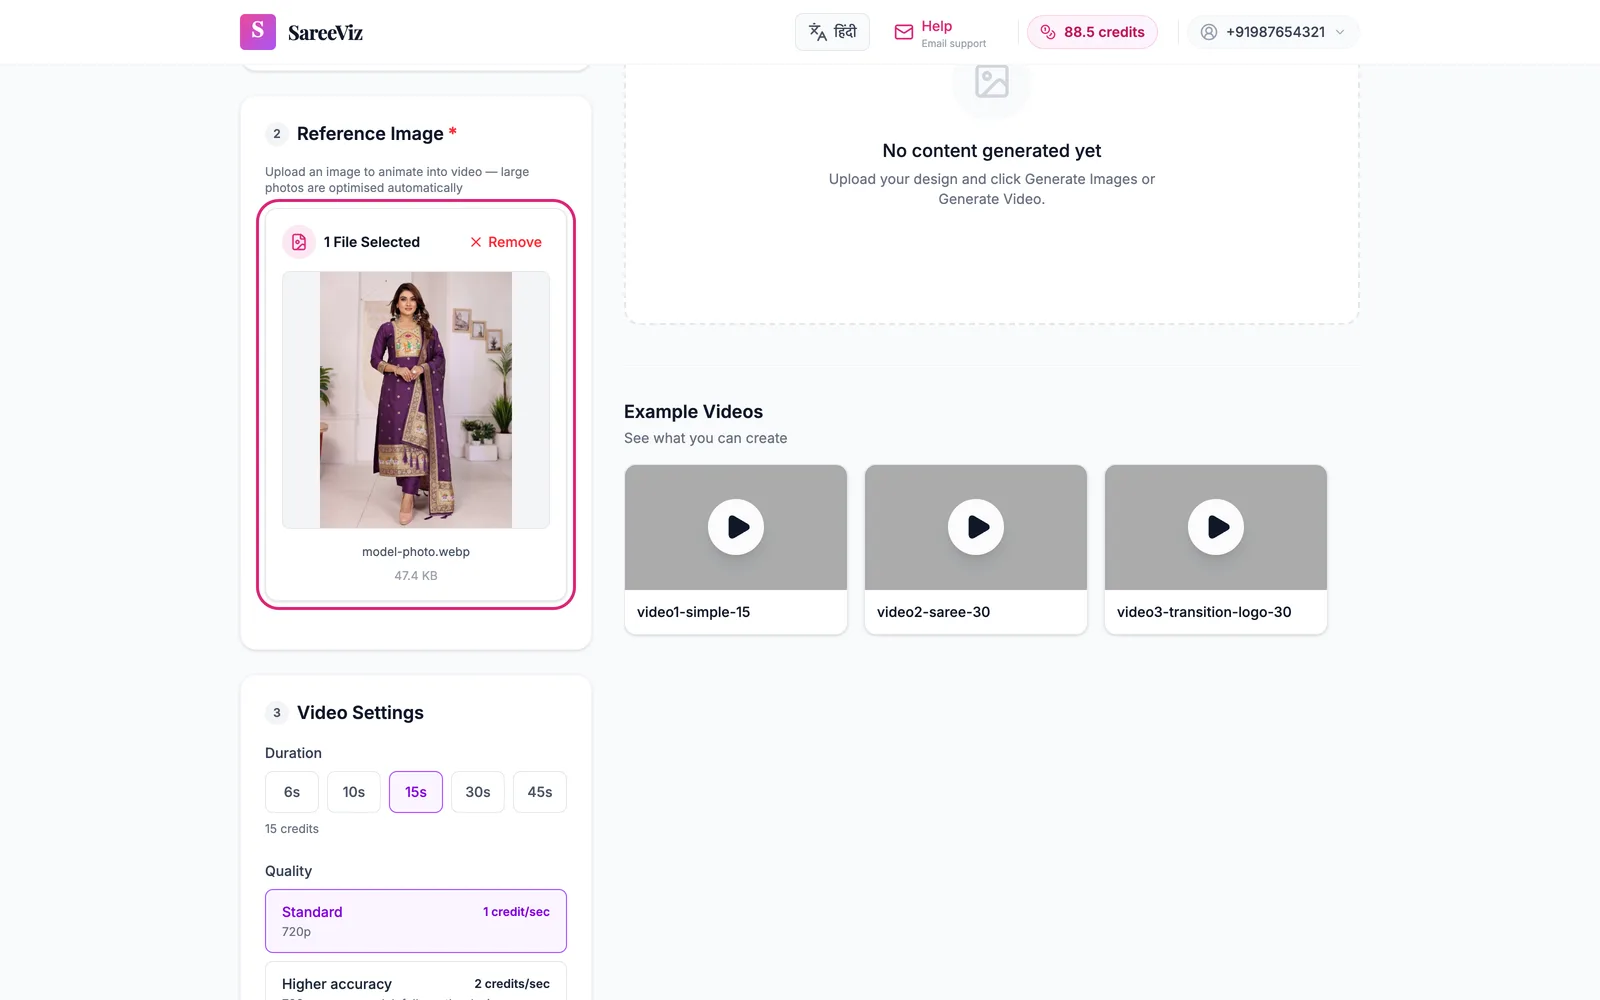
Task: Click the Video Settings section heading
Action: click(360, 713)
